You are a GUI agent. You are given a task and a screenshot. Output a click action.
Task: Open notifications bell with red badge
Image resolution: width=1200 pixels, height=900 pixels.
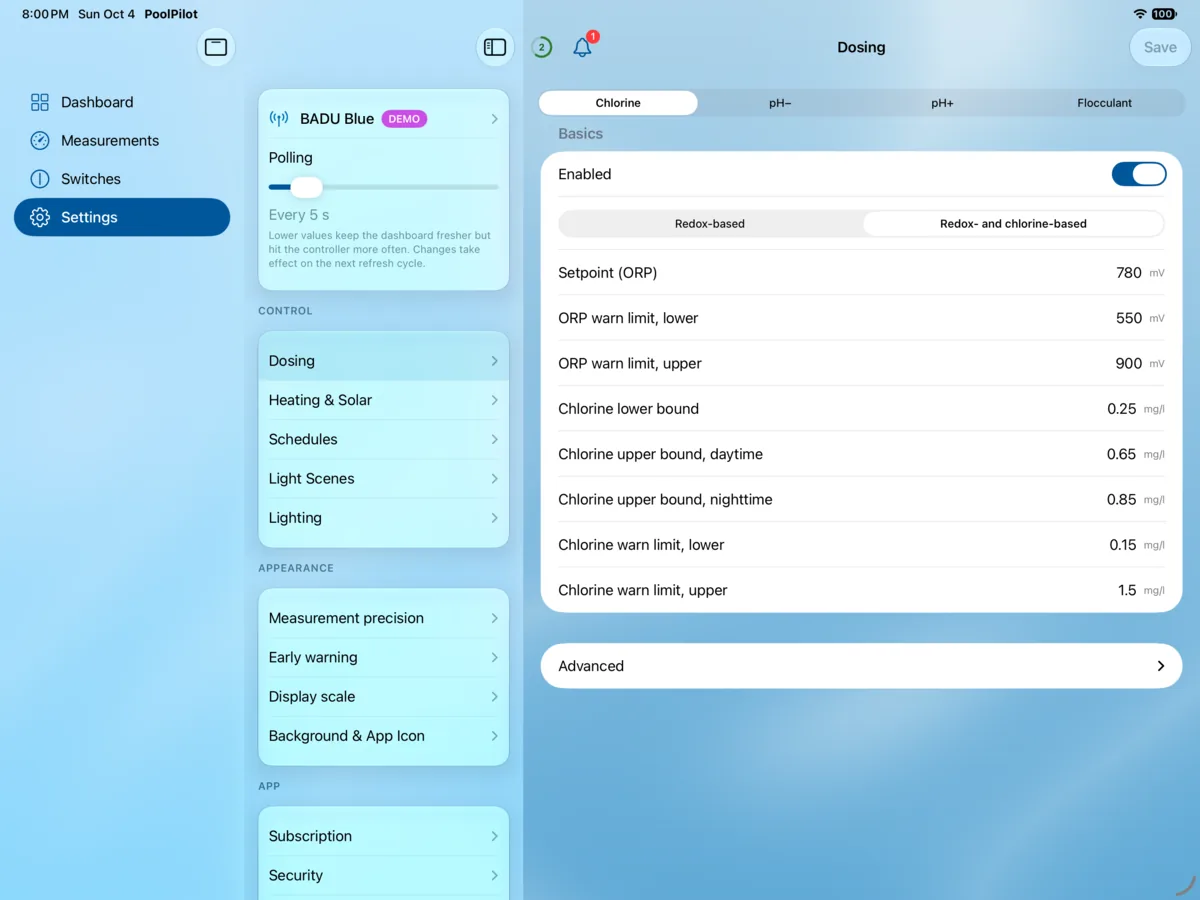[583, 46]
